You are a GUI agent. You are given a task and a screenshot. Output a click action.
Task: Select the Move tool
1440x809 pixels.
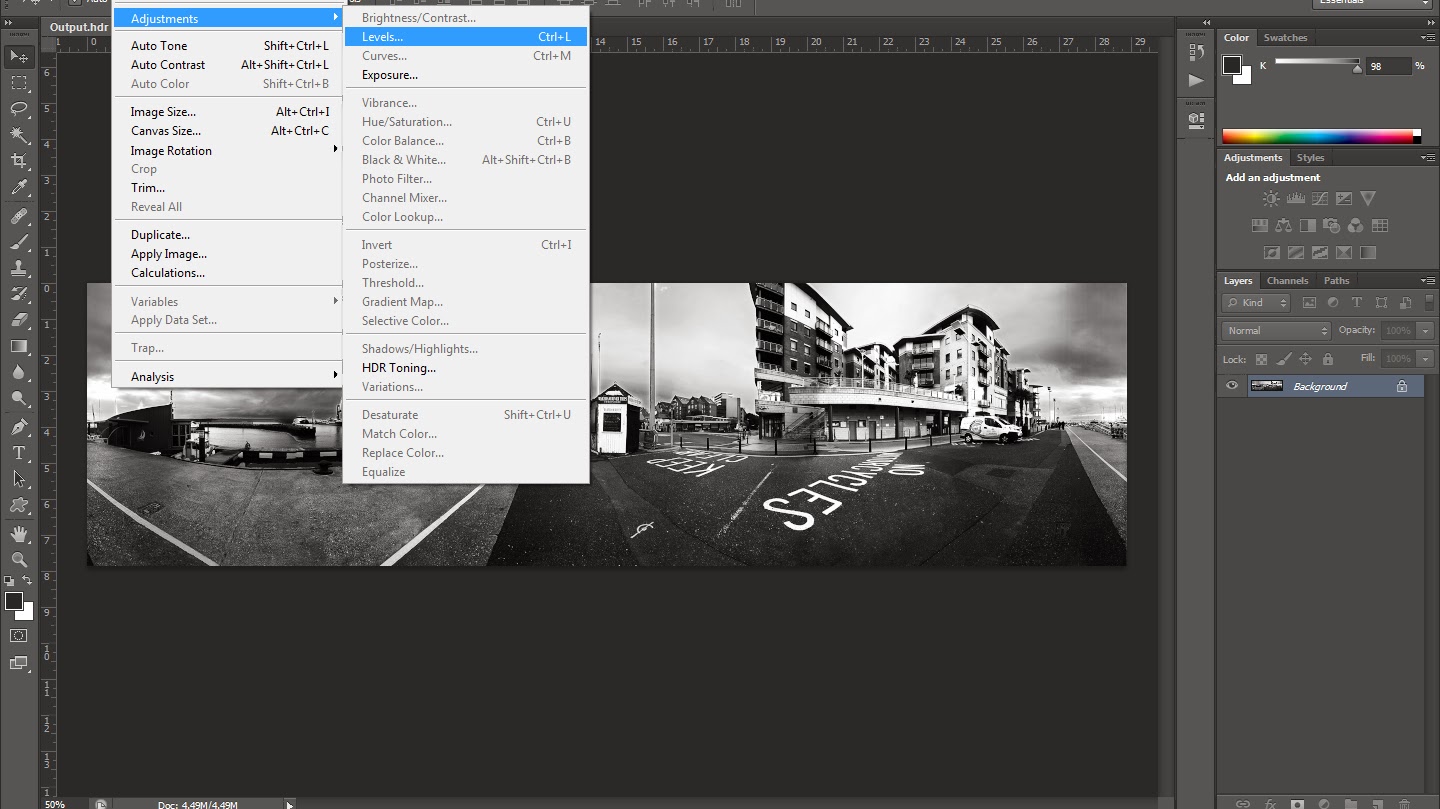tap(19, 56)
